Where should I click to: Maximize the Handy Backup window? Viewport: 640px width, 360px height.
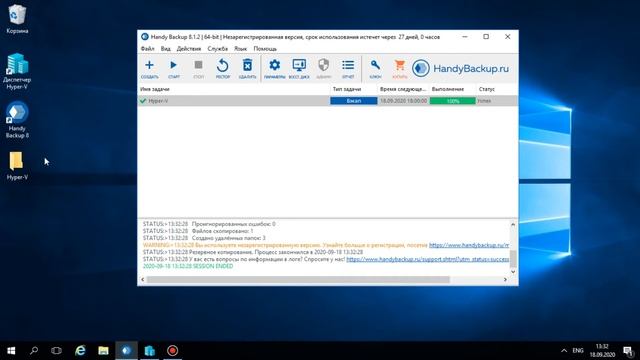pos(486,37)
